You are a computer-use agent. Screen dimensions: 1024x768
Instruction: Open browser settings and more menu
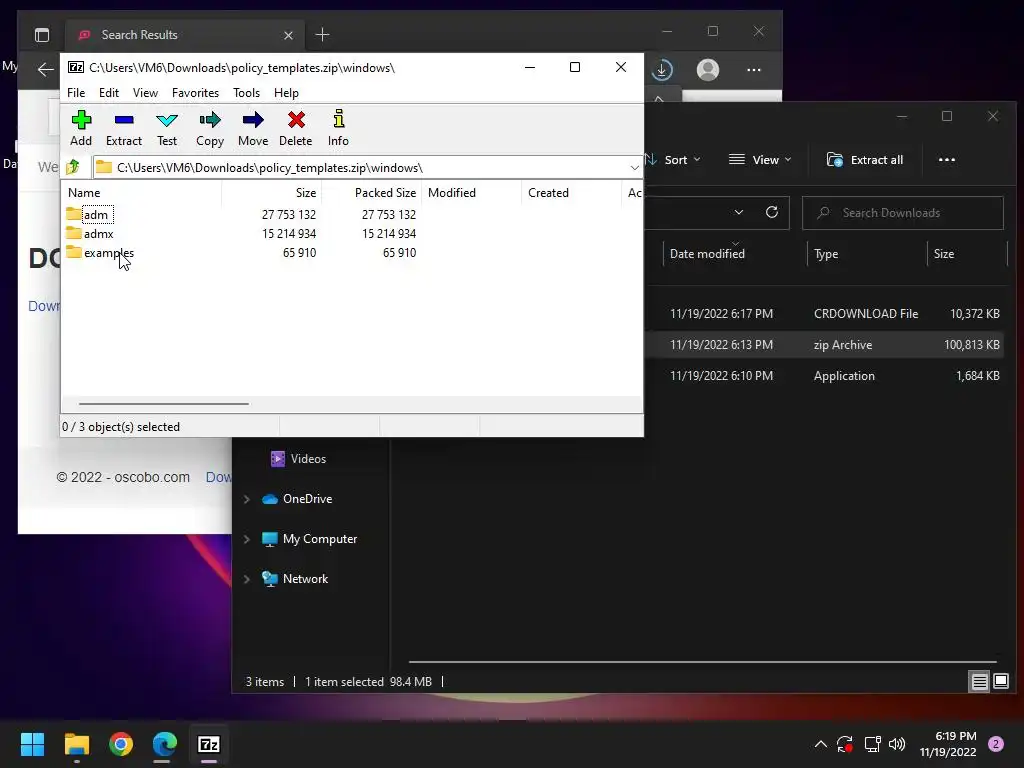[x=754, y=69]
